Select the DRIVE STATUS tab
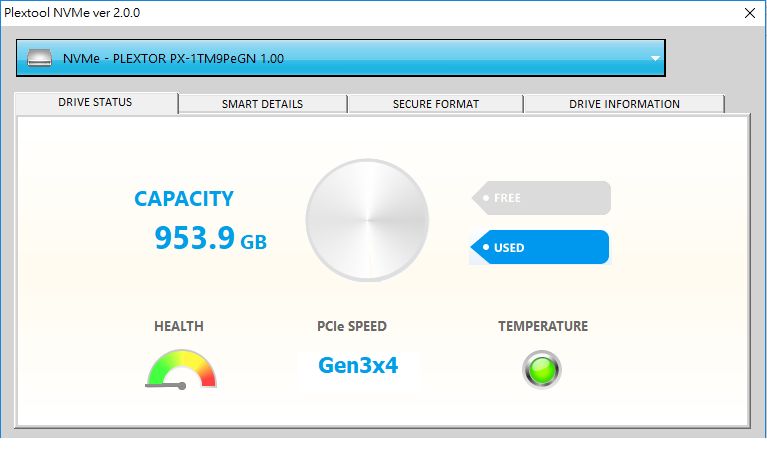The width and height of the screenshot is (767, 460). pyautogui.click(x=95, y=103)
